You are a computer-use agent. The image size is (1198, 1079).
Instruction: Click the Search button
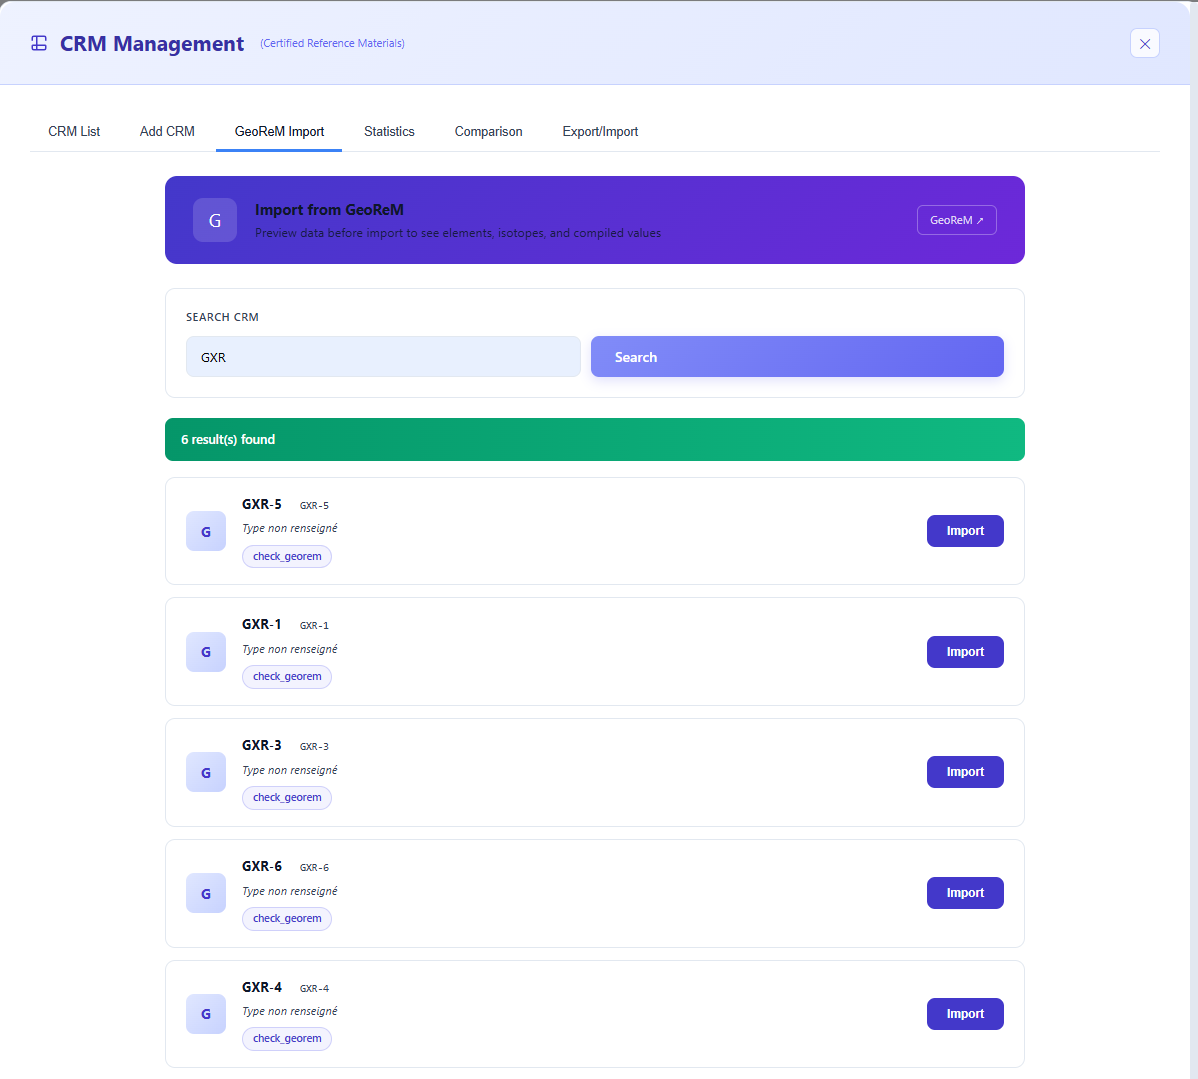pyautogui.click(x=797, y=356)
